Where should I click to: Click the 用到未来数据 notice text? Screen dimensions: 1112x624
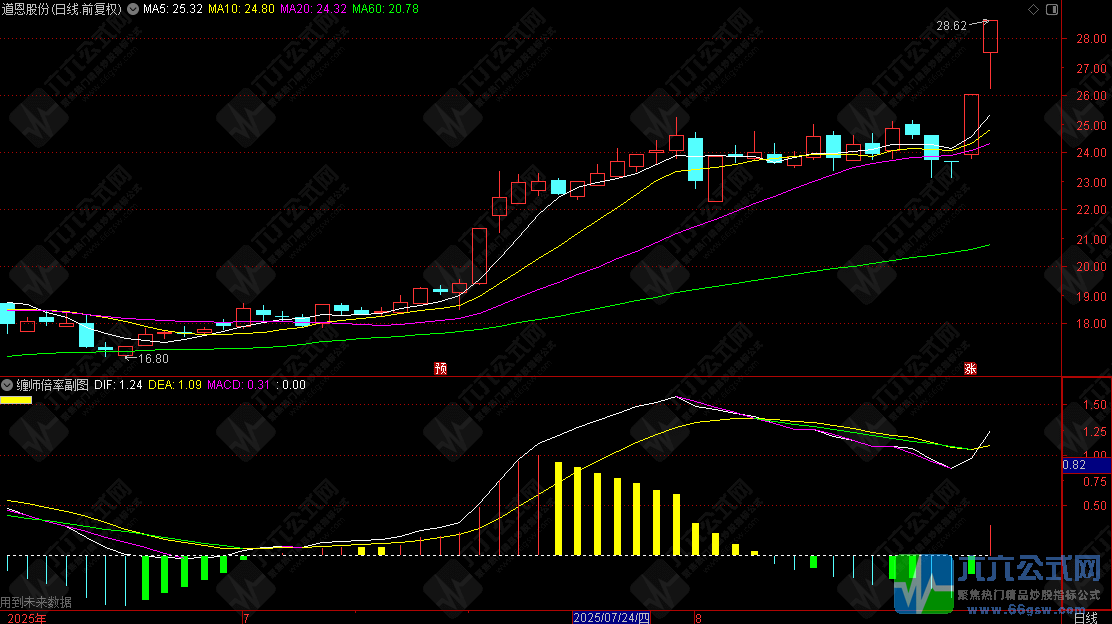click(x=36, y=602)
